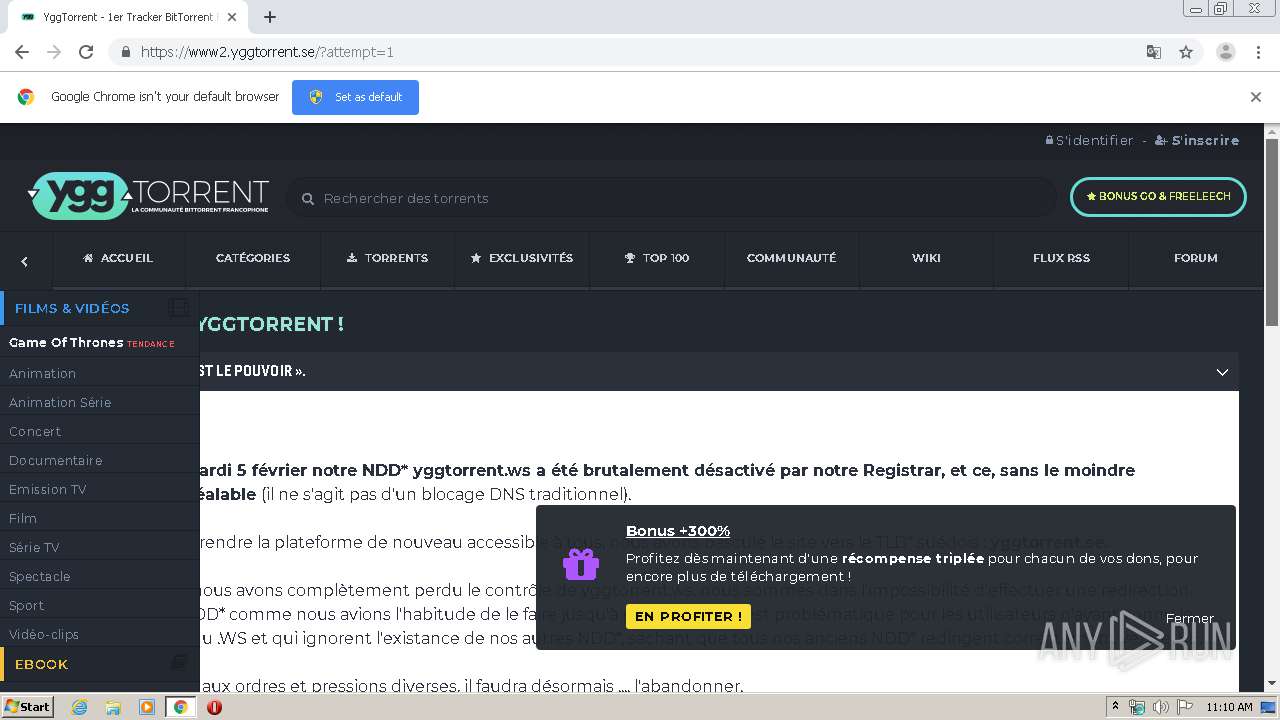Viewport: 1280px width, 720px height.
Task: Select Documentaire subcategory
Action: point(55,460)
